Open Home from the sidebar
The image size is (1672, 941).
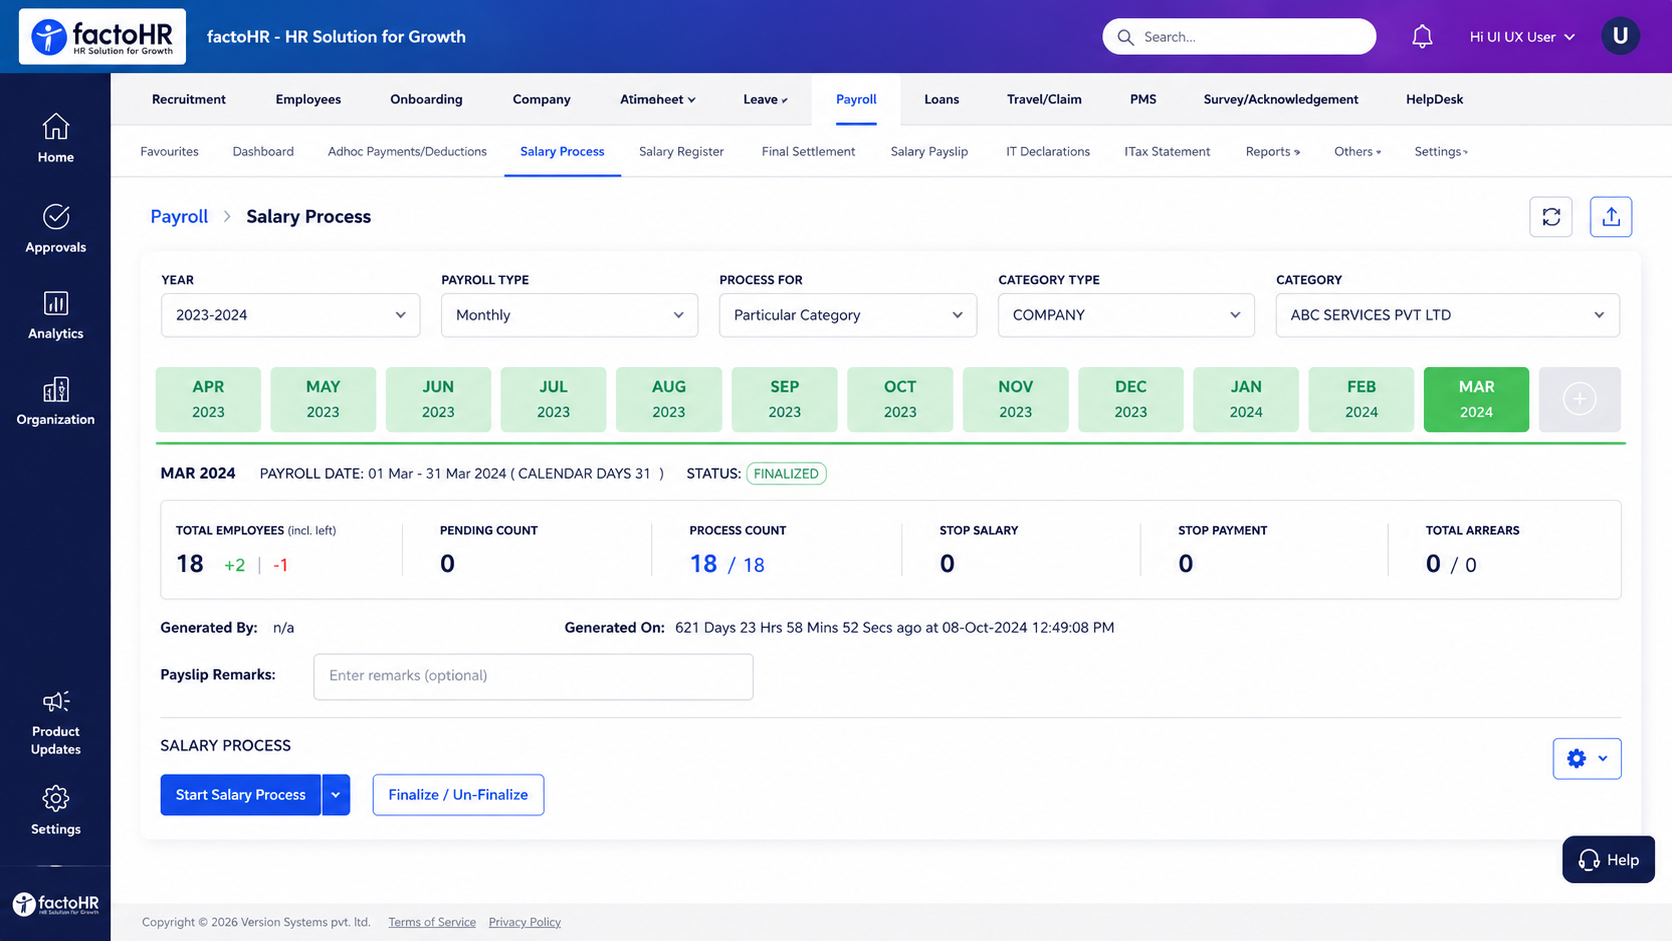pyautogui.click(x=55, y=139)
